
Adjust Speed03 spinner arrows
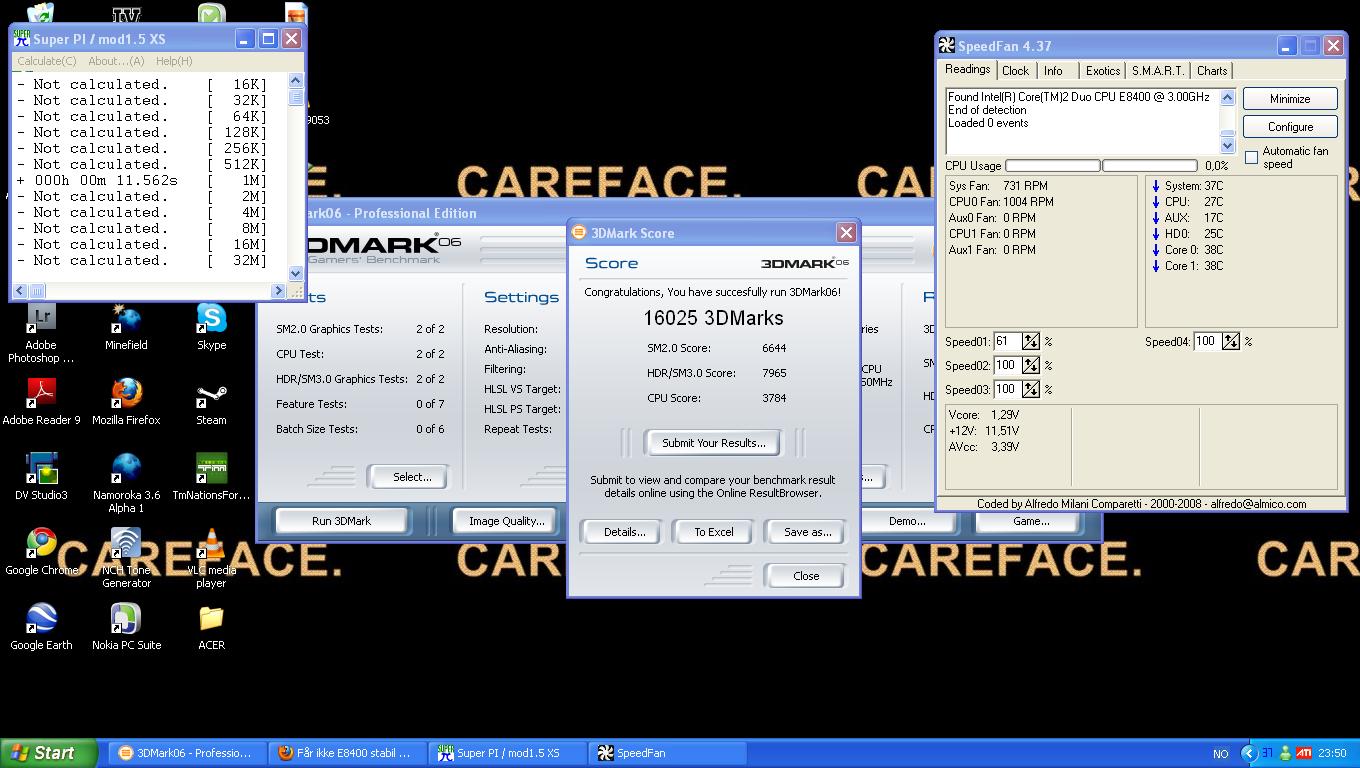pyautogui.click(x=1031, y=389)
